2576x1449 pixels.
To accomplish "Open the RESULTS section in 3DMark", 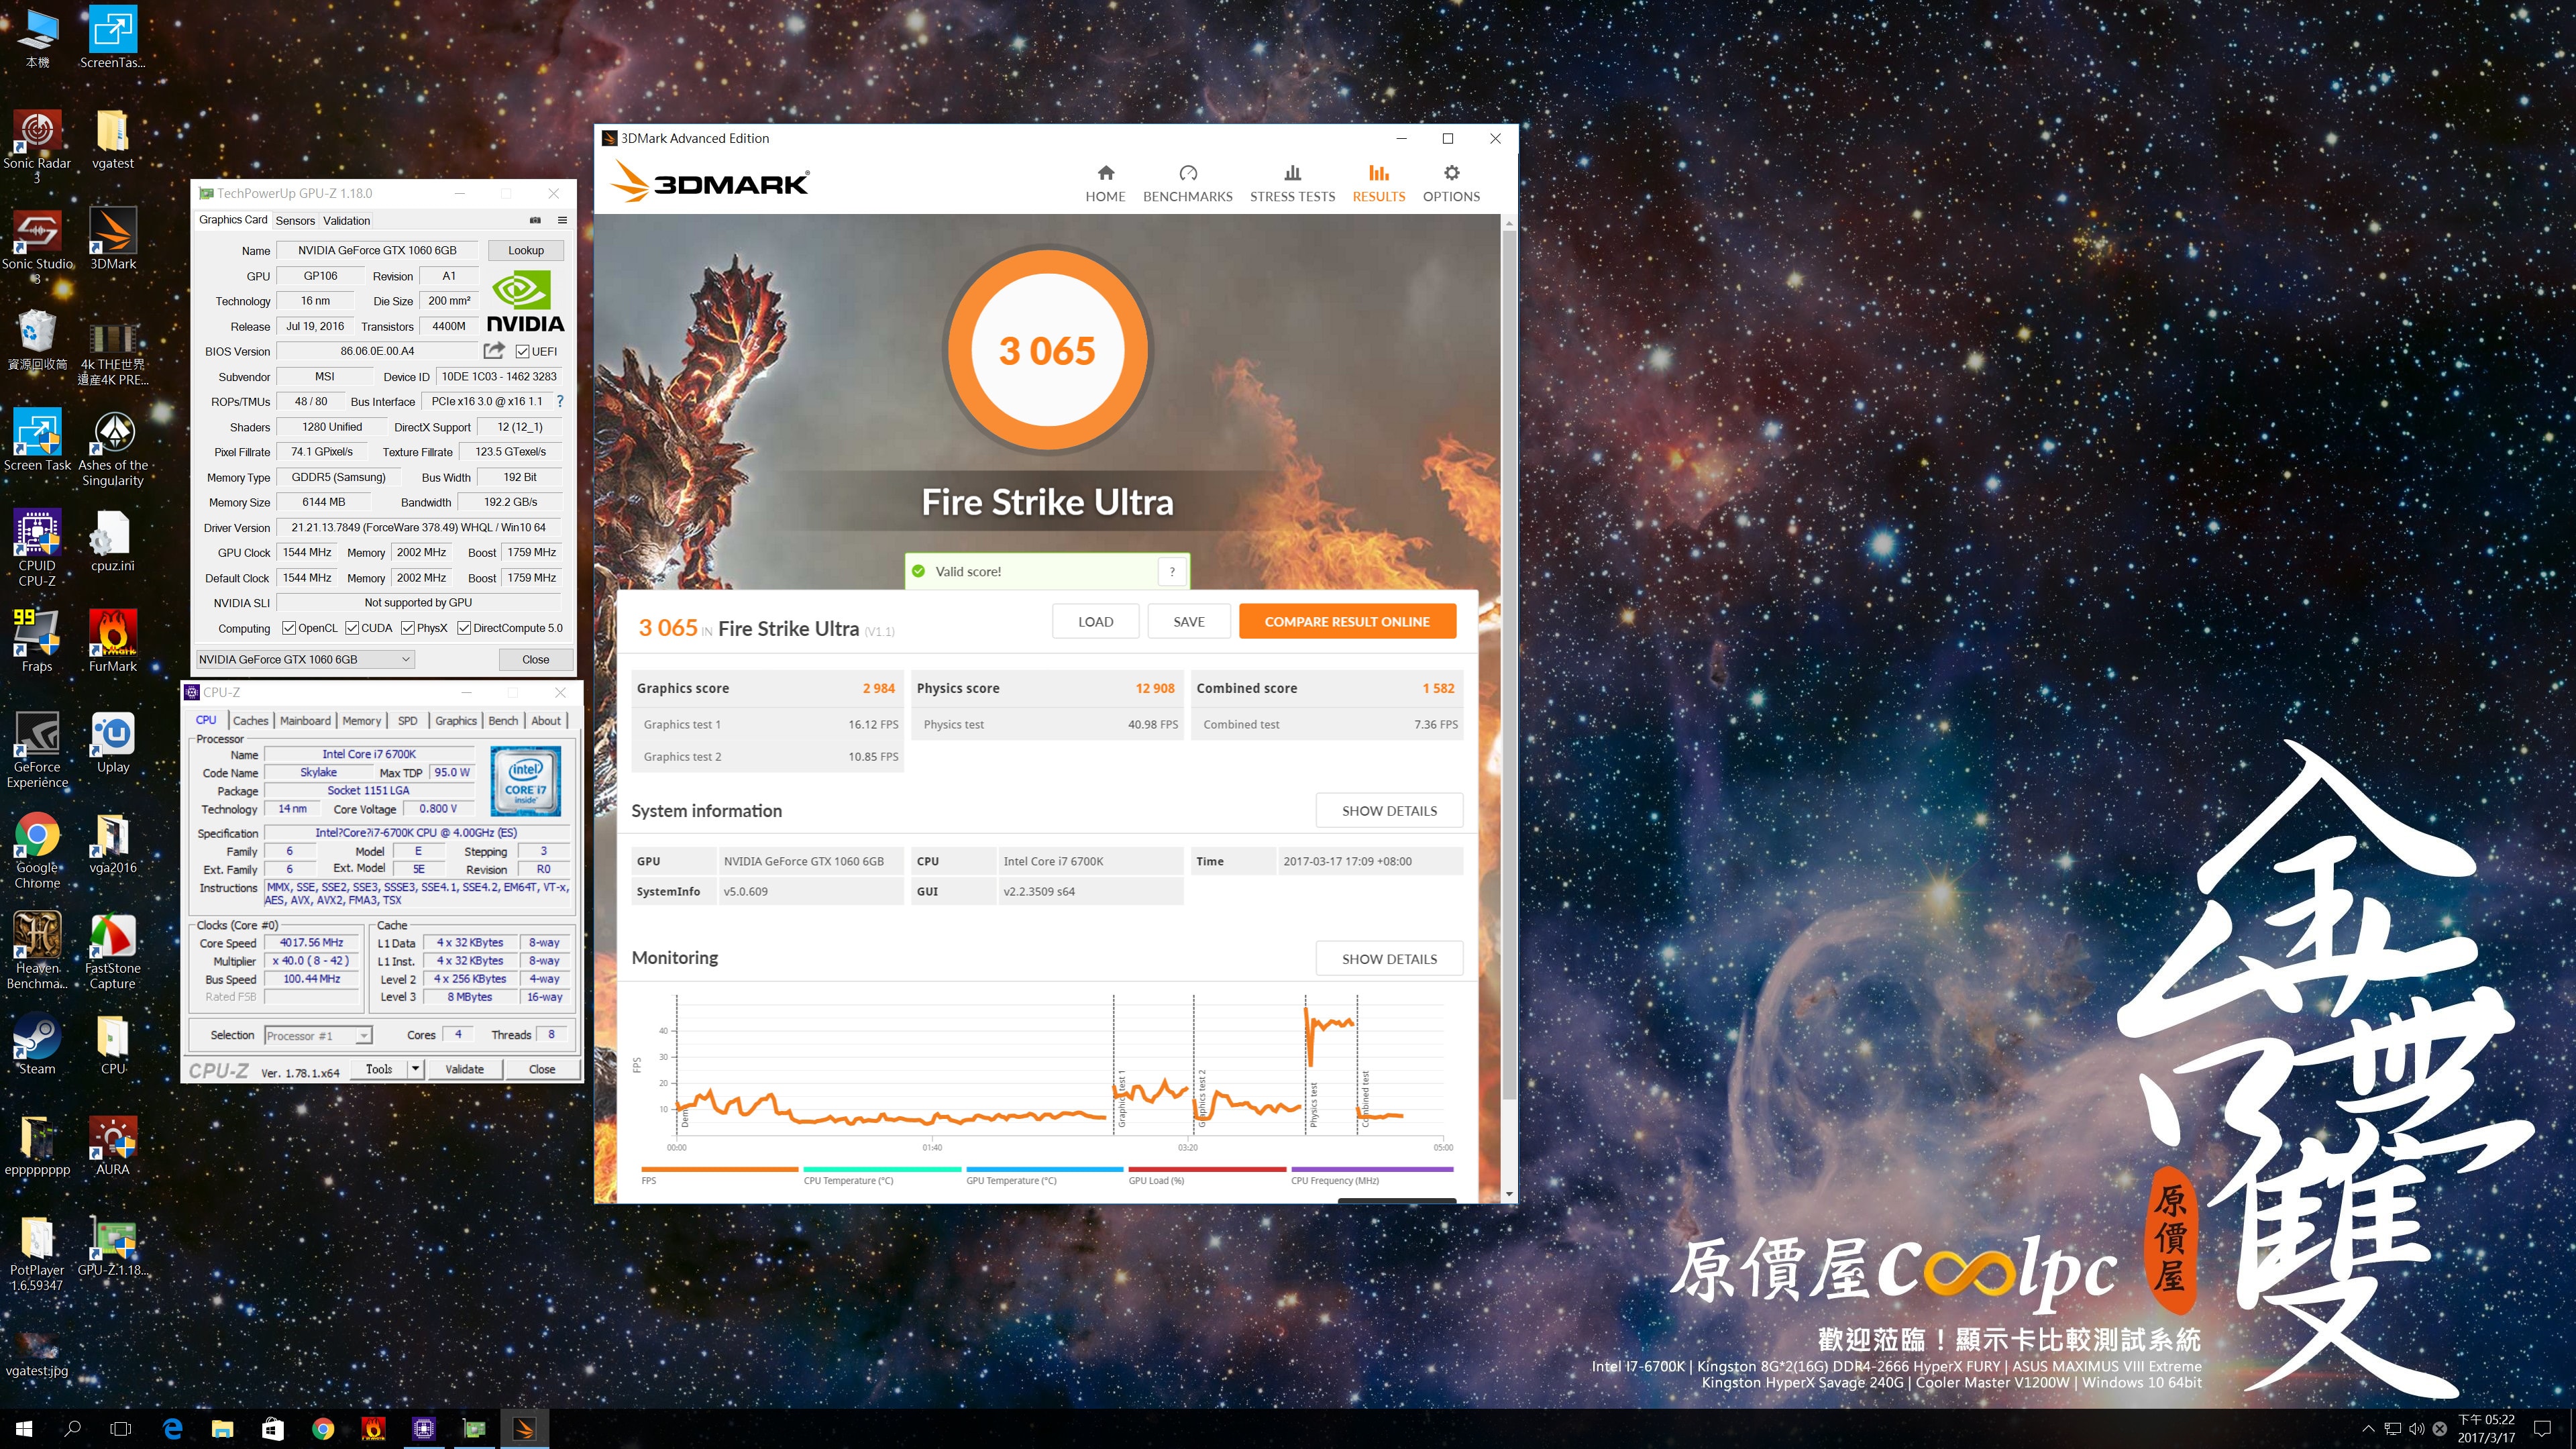I will [x=1378, y=184].
